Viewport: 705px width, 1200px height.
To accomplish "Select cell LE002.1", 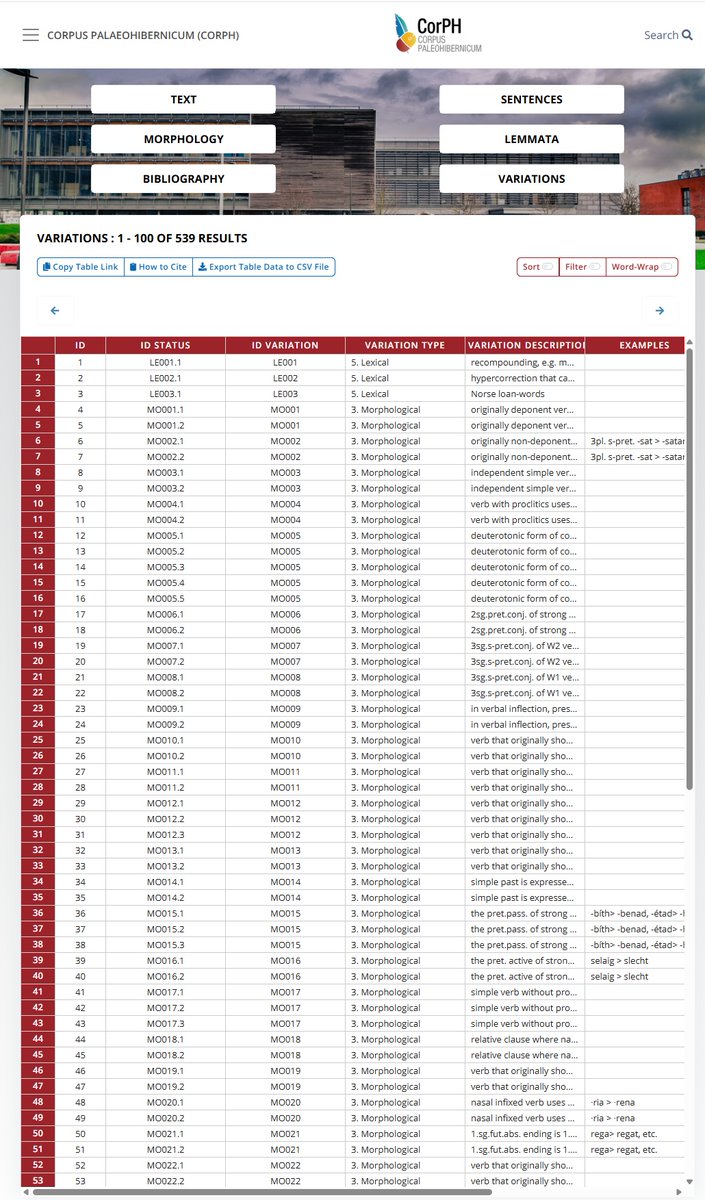I will 165,378.
